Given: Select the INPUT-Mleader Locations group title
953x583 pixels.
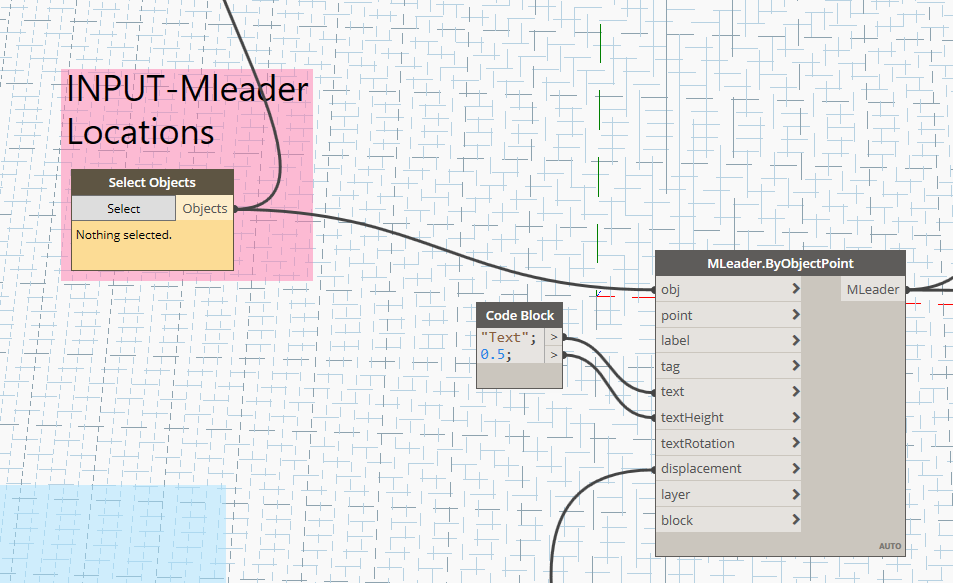Looking at the screenshot, I should (x=187, y=110).
